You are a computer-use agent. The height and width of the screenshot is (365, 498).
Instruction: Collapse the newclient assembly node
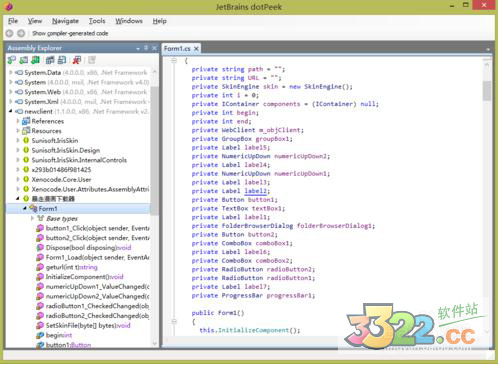coord(11,111)
